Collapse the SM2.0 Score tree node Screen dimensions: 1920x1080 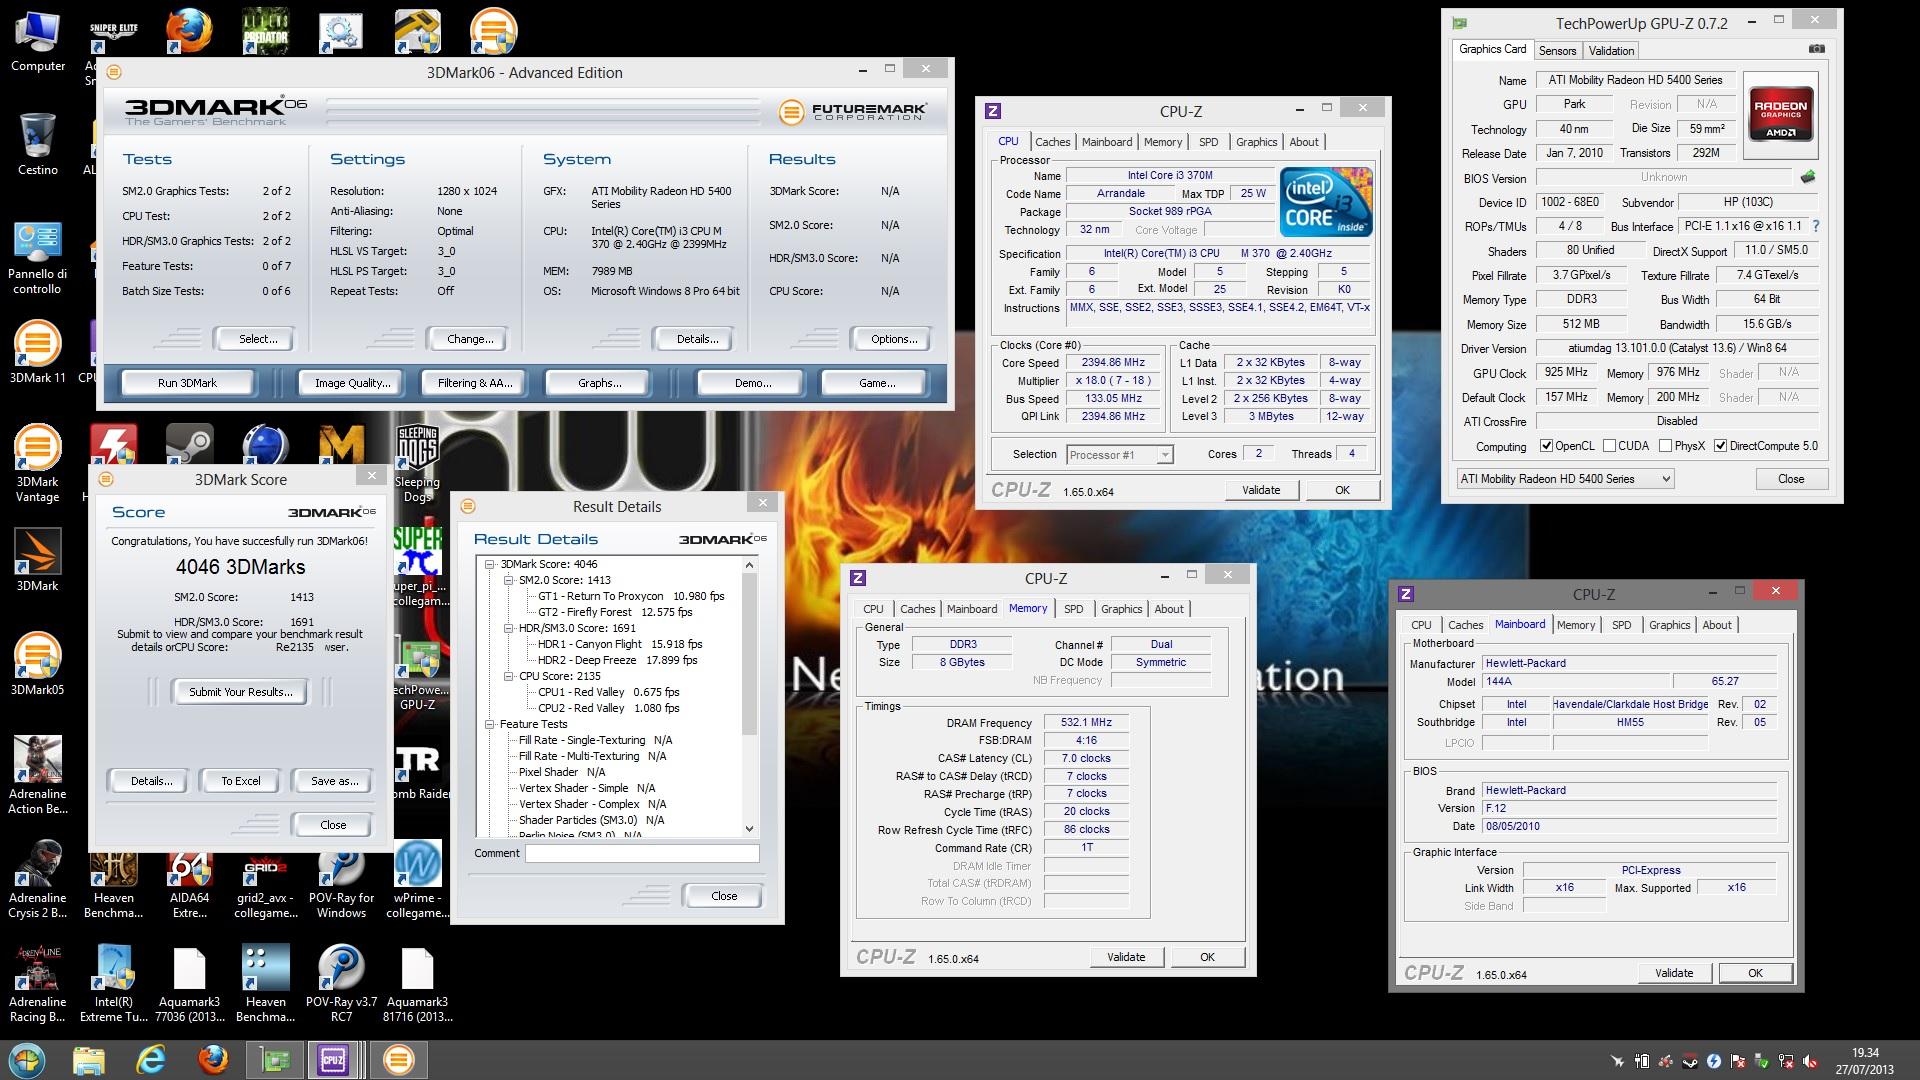[x=508, y=580]
